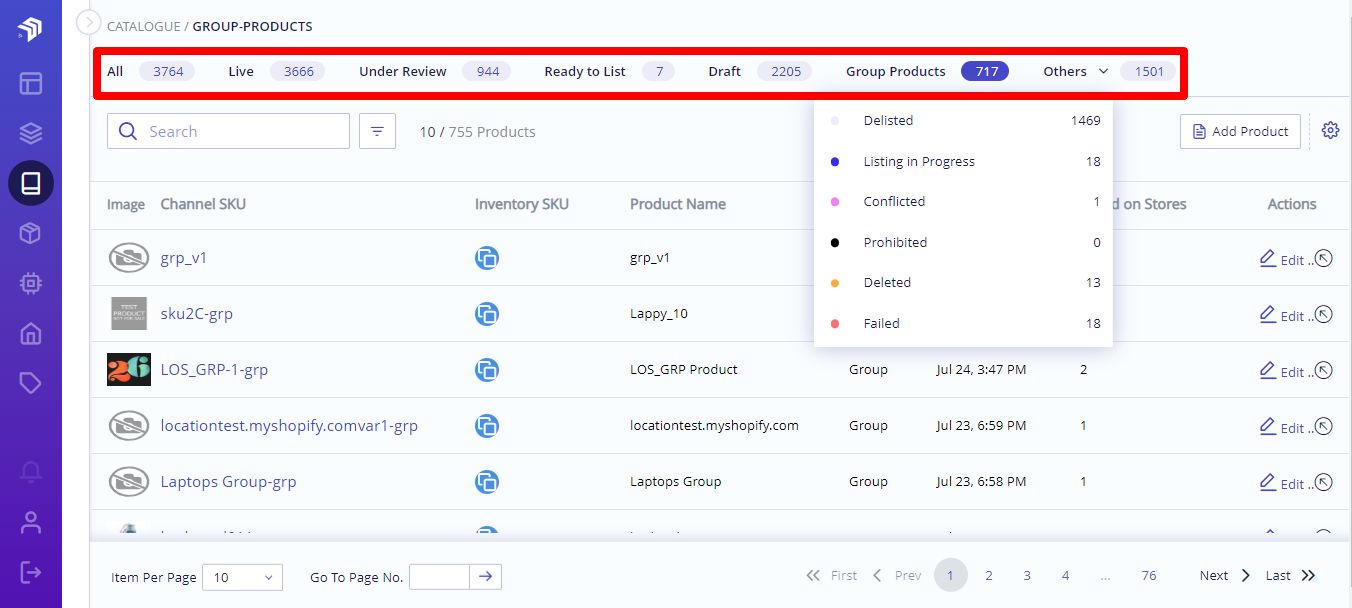Click the Search products field
1352x608 pixels.
pyautogui.click(x=228, y=131)
